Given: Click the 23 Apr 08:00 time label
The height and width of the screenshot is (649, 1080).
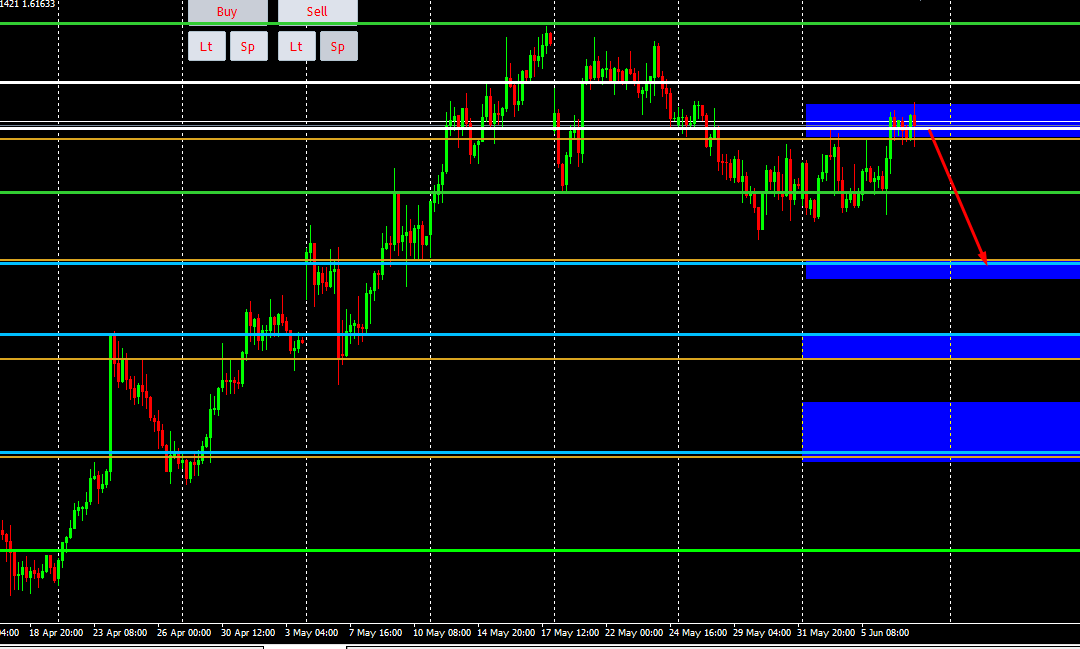Looking at the screenshot, I should (120, 633).
